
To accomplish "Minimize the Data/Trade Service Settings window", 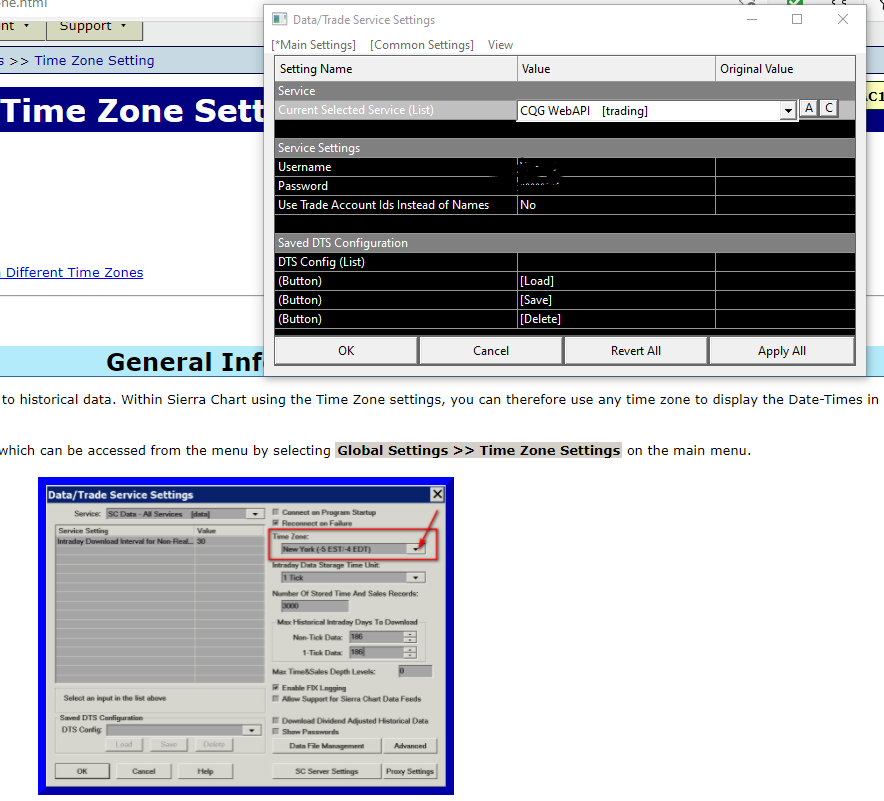I will click(x=752, y=20).
